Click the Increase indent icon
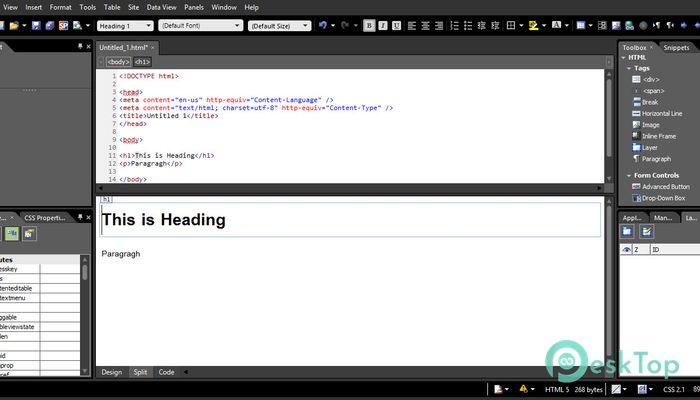The width and height of the screenshot is (700, 400). point(495,26)
